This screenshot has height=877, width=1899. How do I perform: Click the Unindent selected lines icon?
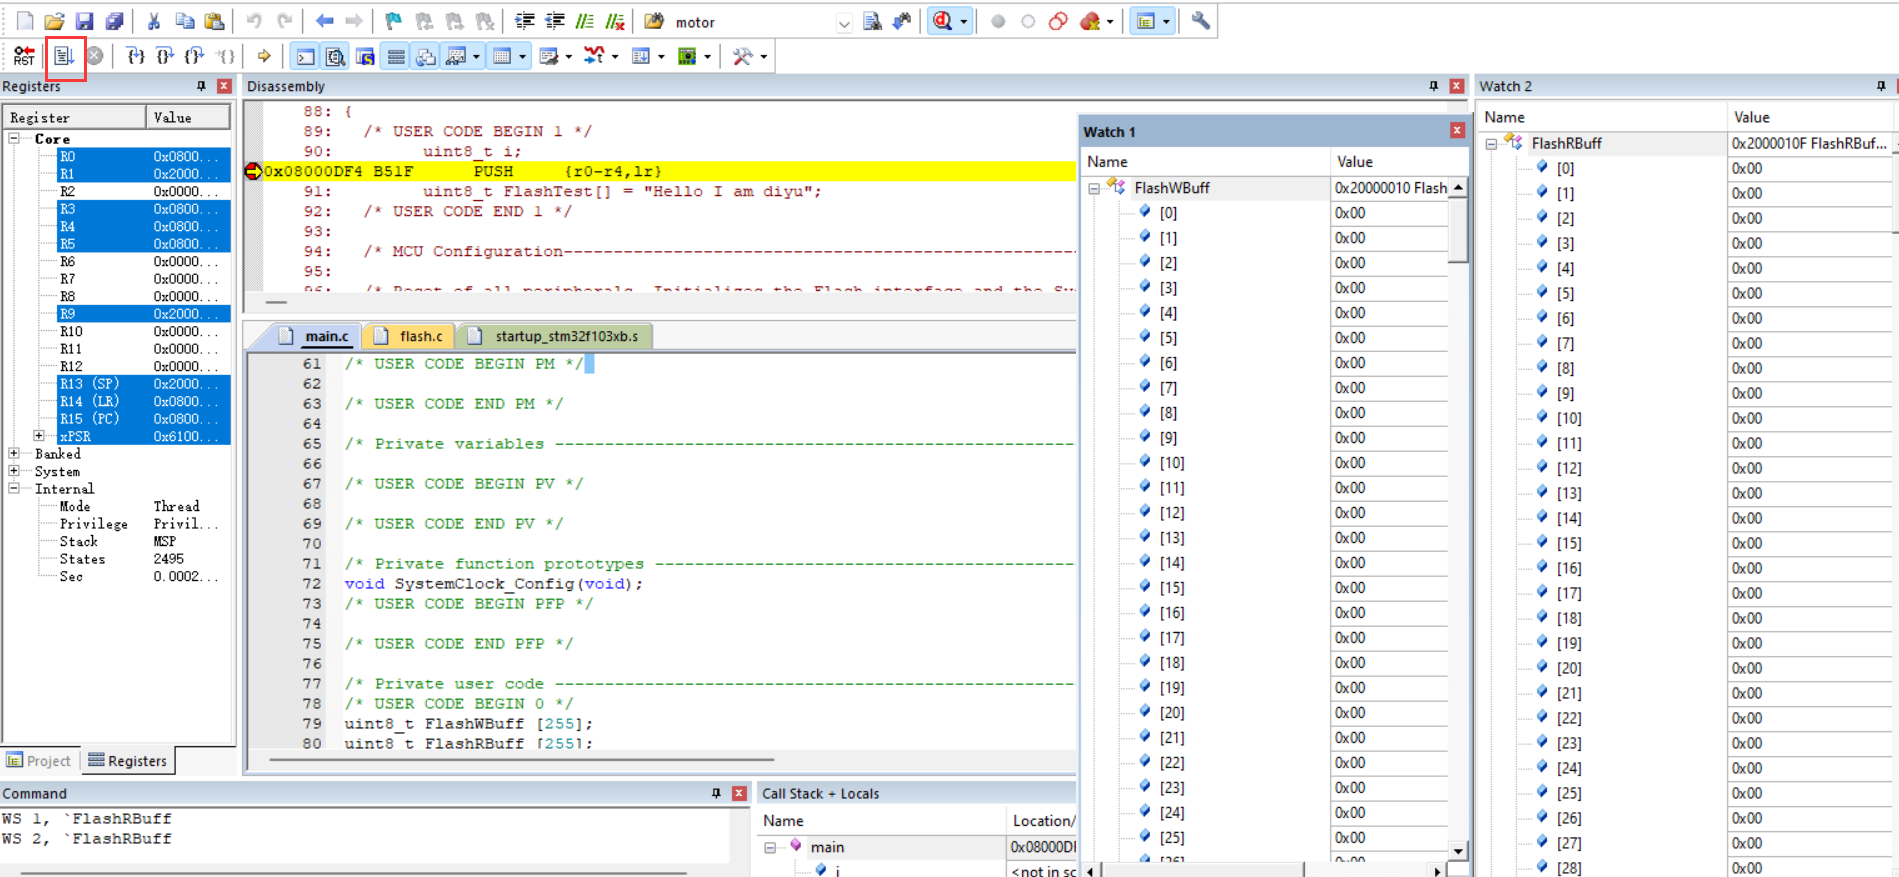(555, 21)
